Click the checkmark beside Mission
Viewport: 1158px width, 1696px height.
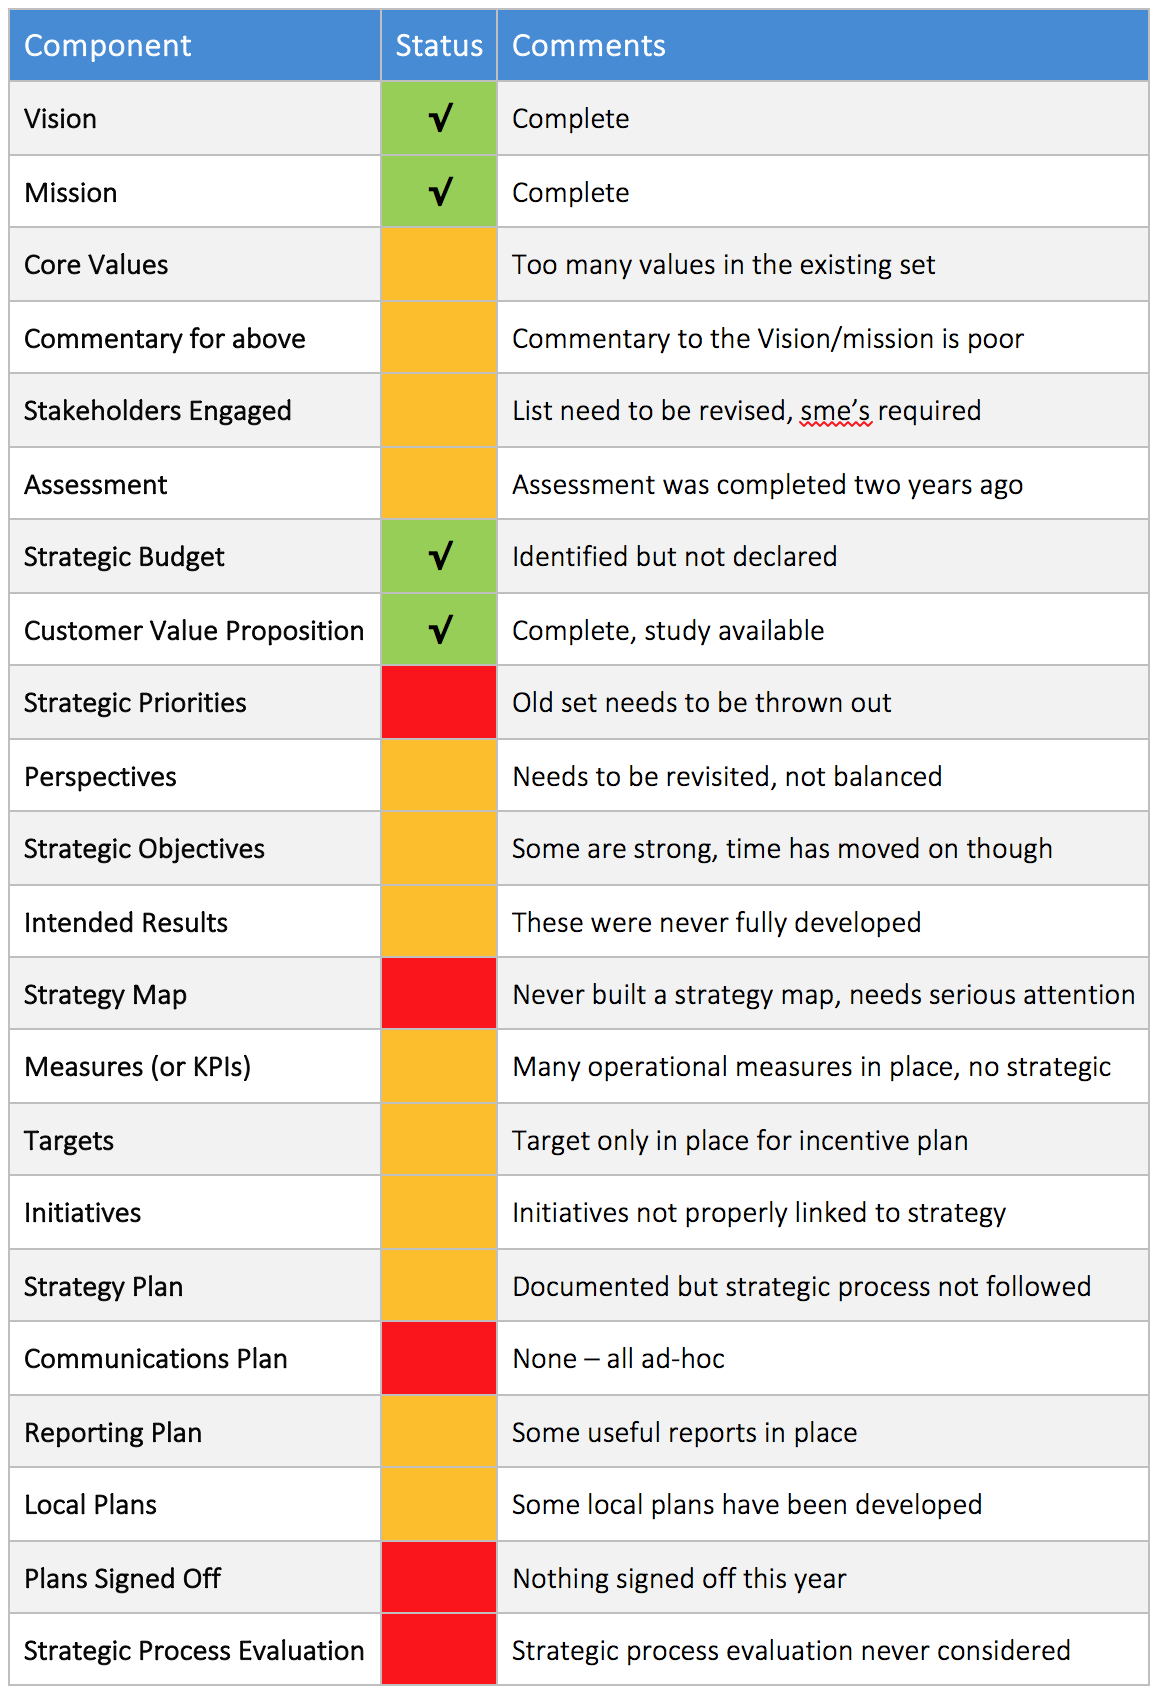[440, 192]
